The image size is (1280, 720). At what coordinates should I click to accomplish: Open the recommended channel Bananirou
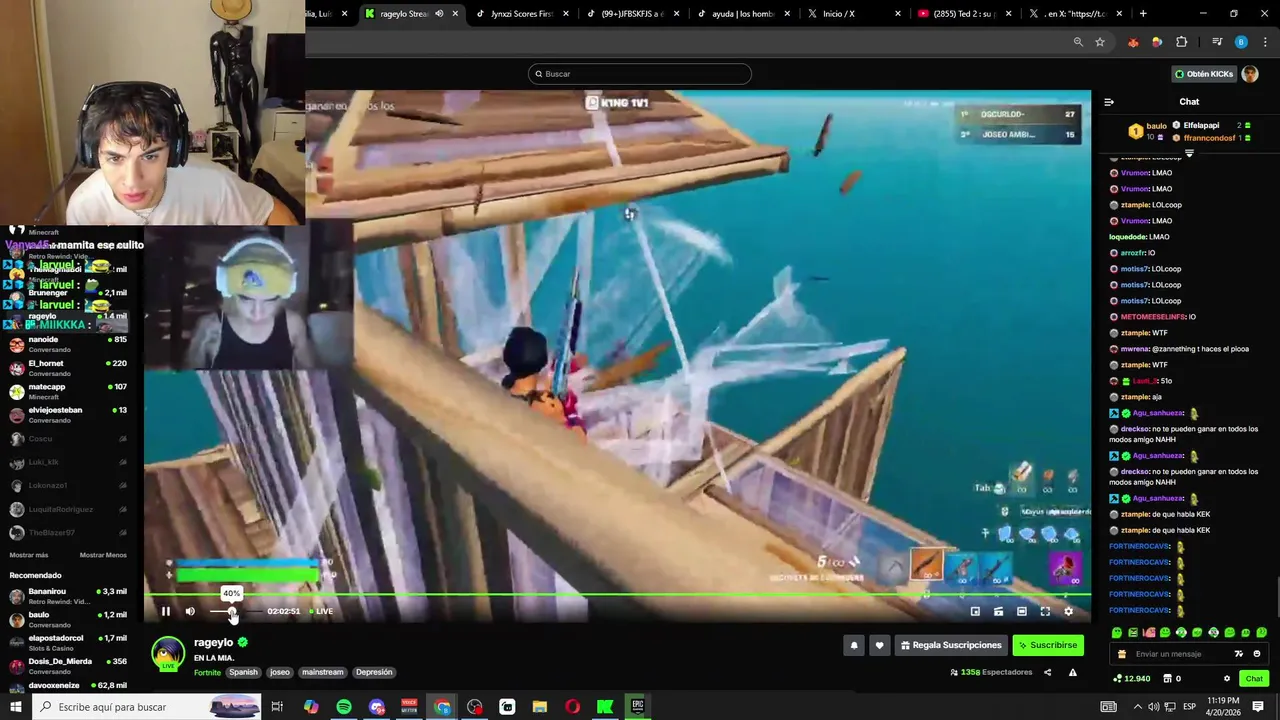point(68,596)
